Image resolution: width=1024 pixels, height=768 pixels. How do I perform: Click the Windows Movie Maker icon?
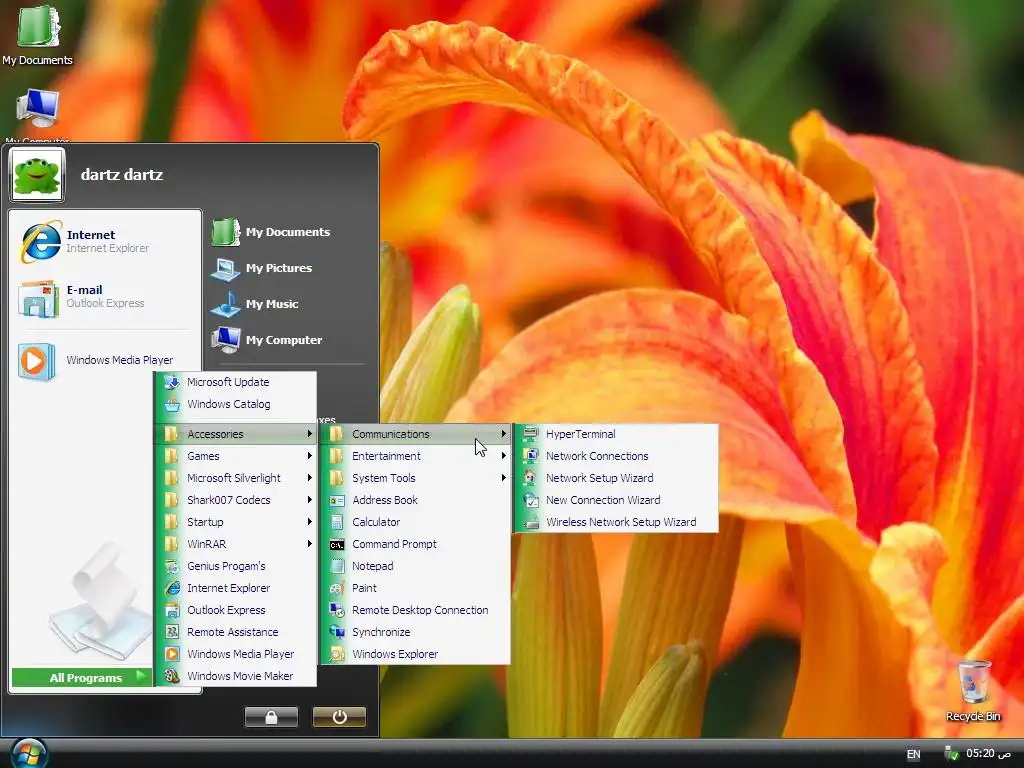click(172, 676)
